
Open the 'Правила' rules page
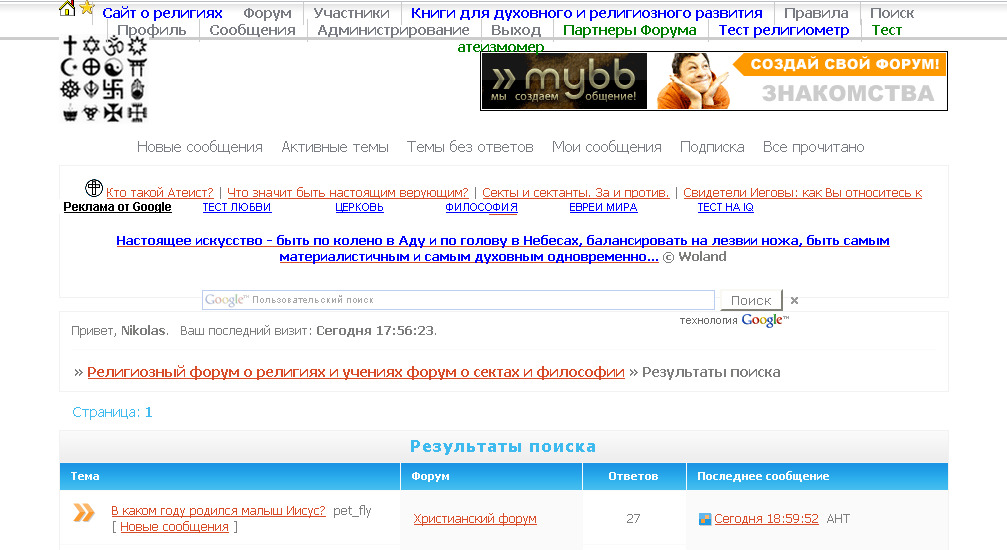click(x=816, y=13)
